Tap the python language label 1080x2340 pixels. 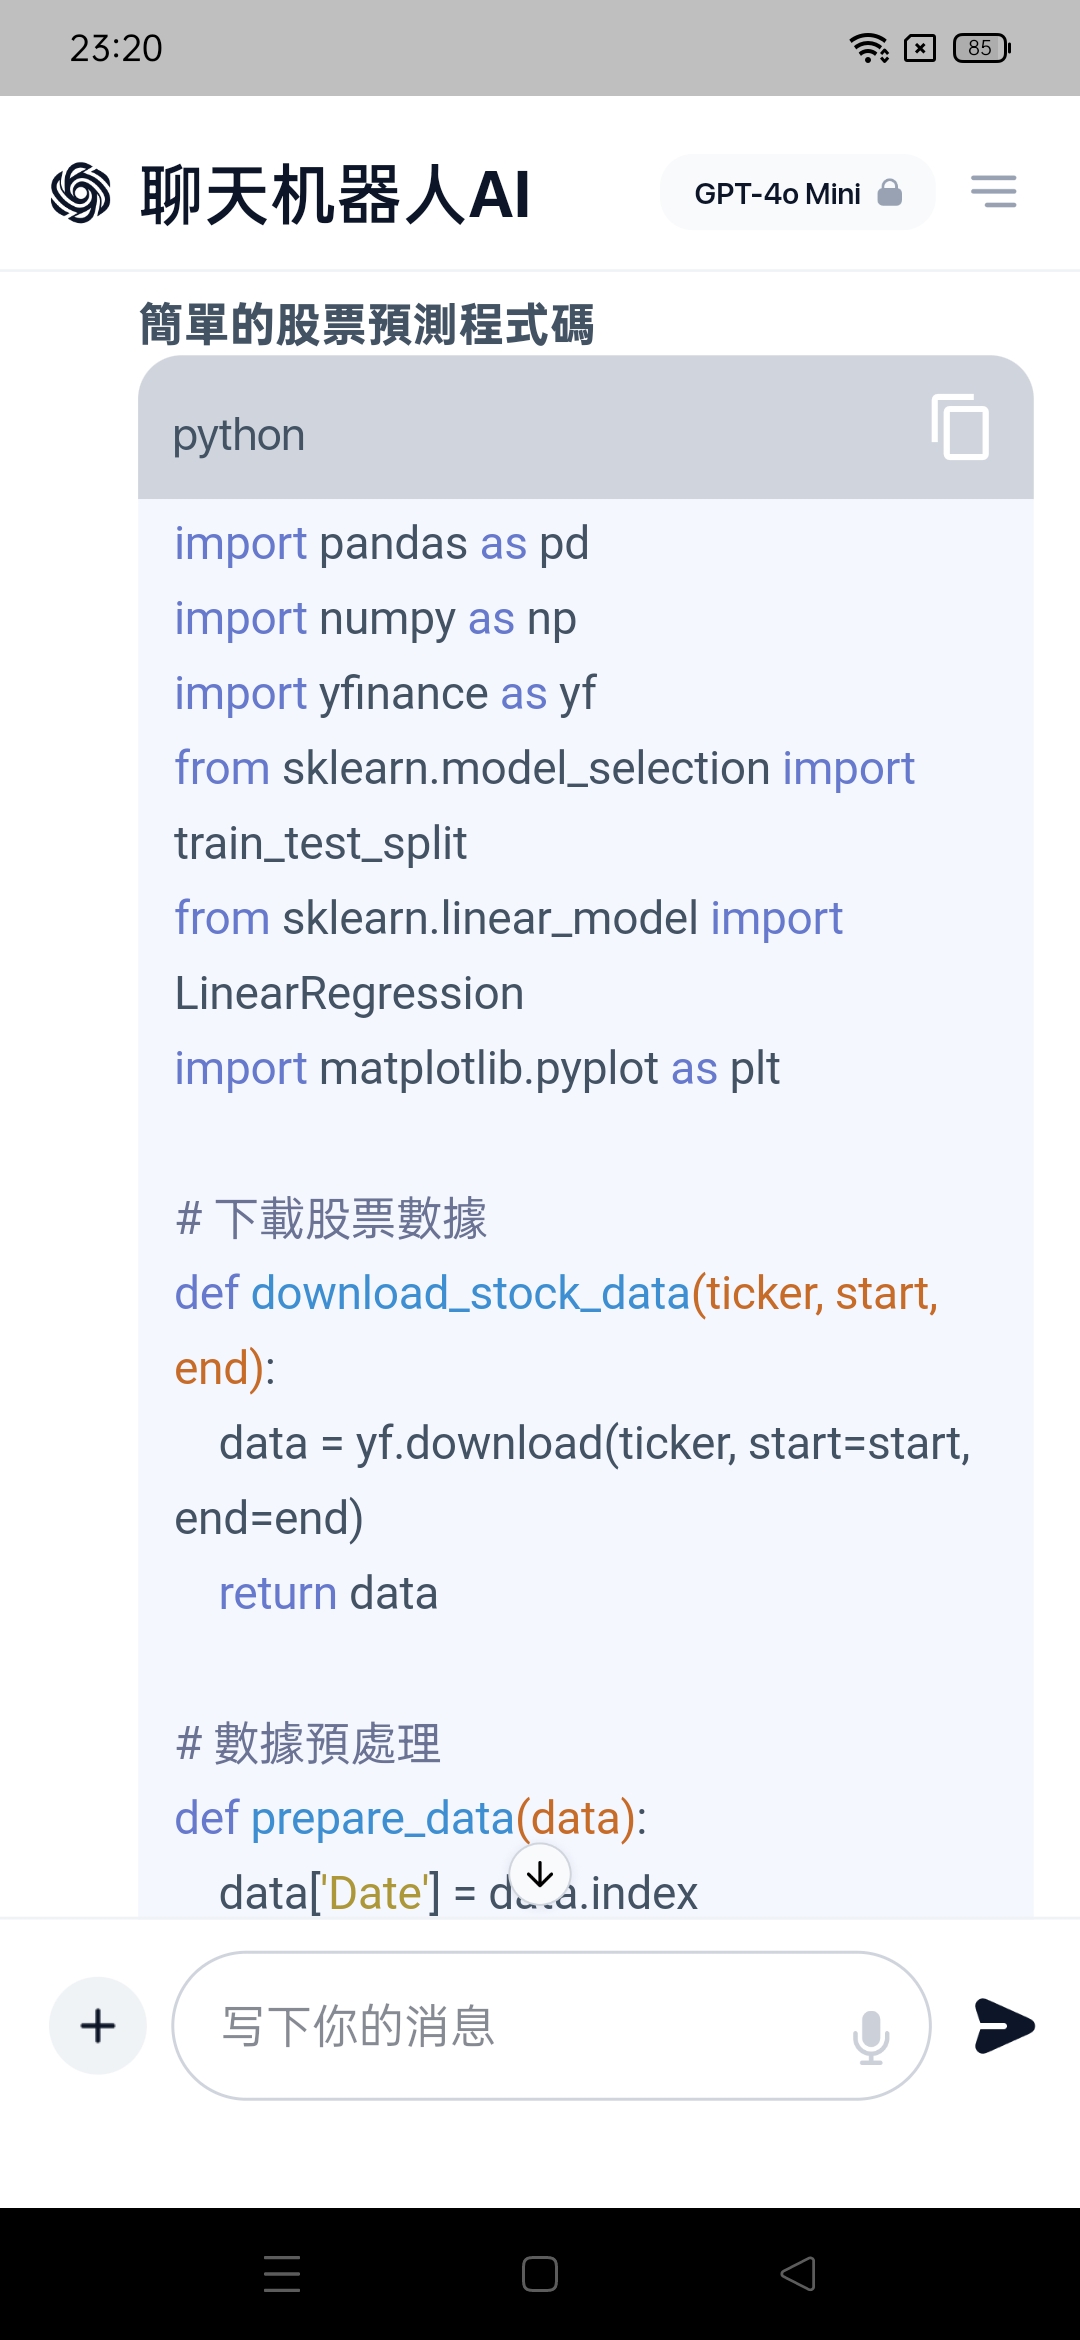coord(239,436)
